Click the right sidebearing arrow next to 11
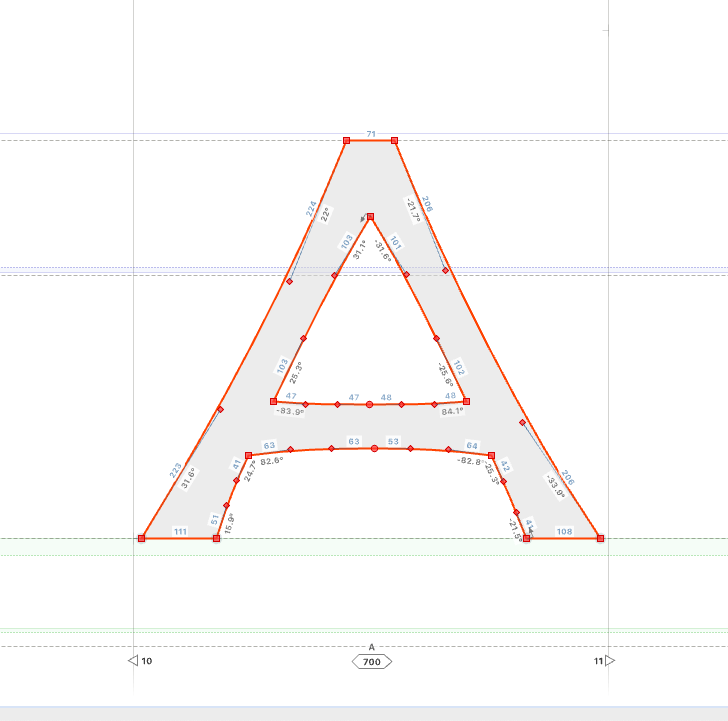The image size is (728, 721). click(x=610, y=660)
